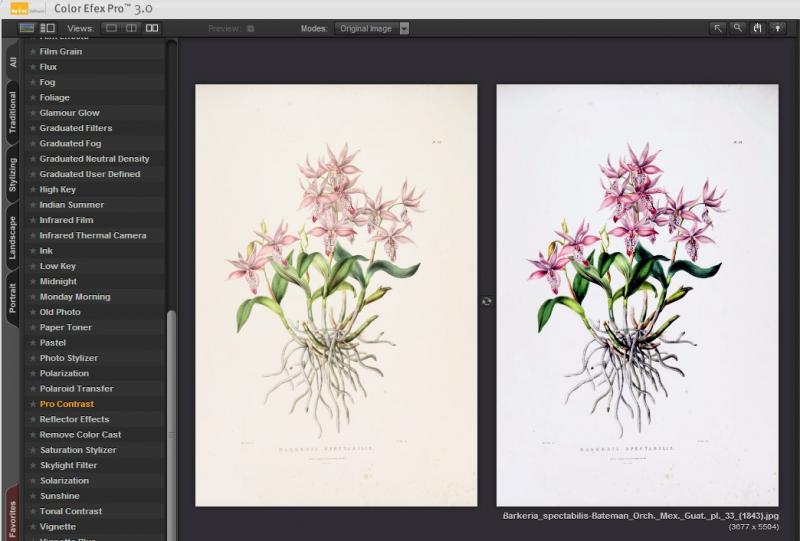Viewport: 800px width, 541px height.
Task: Apply the Infrared Thermal Camera filter
Action: tap(93, 235)
